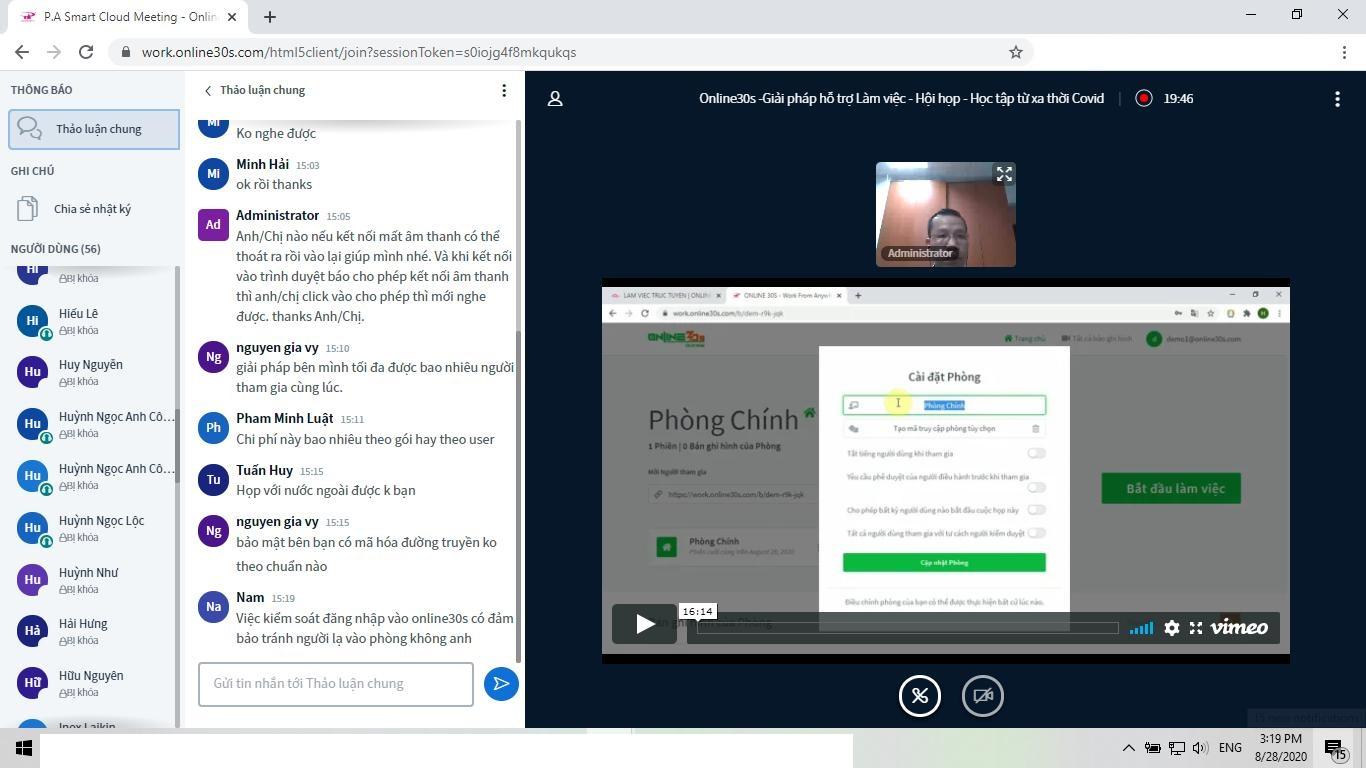Screen dimensions: 1366x768
Task: Select user Huỳnh Ngọc Lộc
Action: point(95,528)
